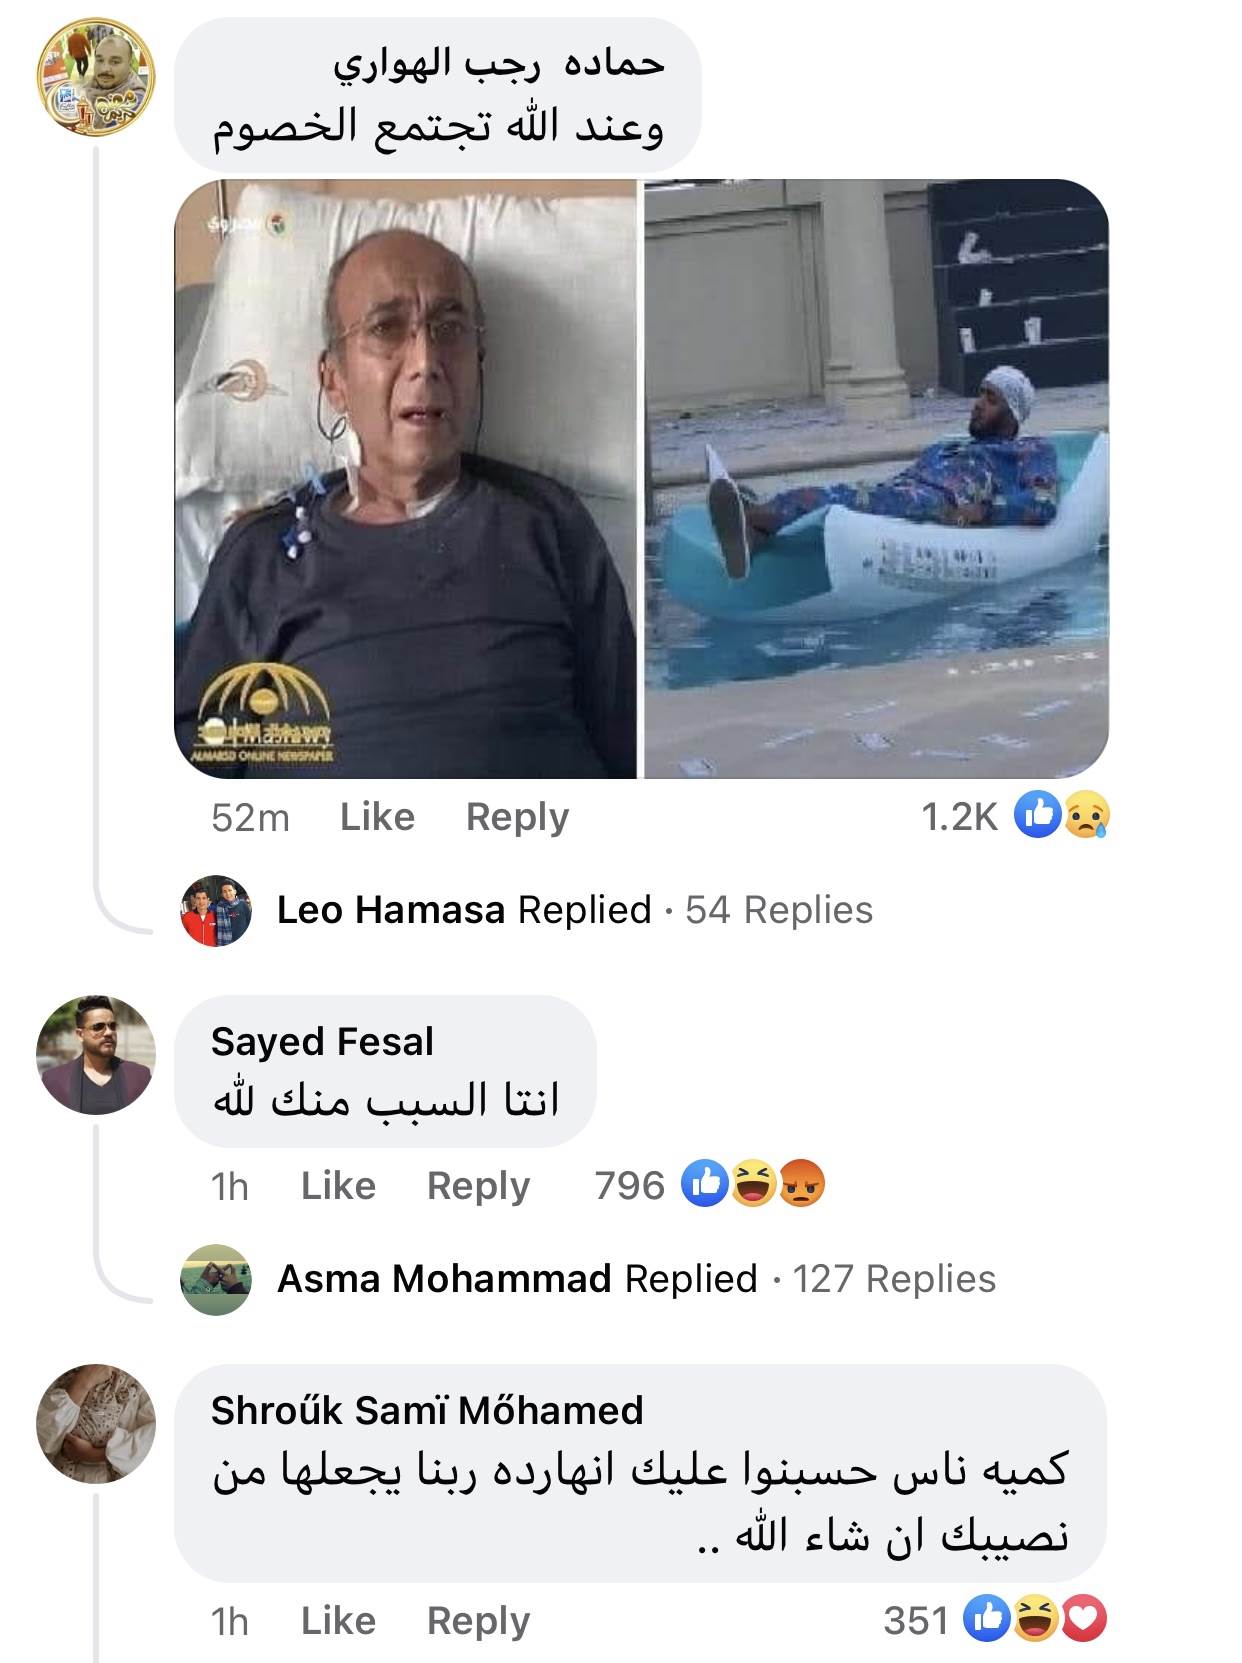Reply to Shroűk Samï Mőhamed's comment
The width and height of the screenshot is (1242, 1663).
point(478,1621)
